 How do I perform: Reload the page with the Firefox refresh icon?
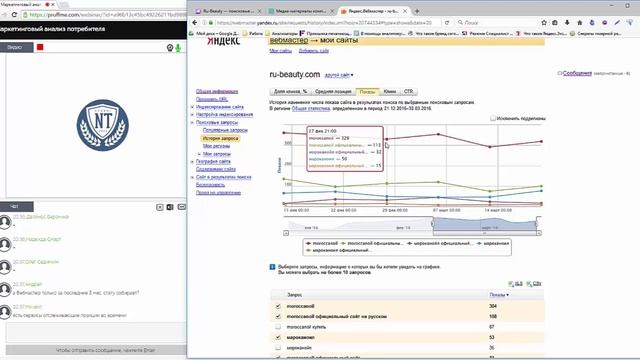point(447,23)
